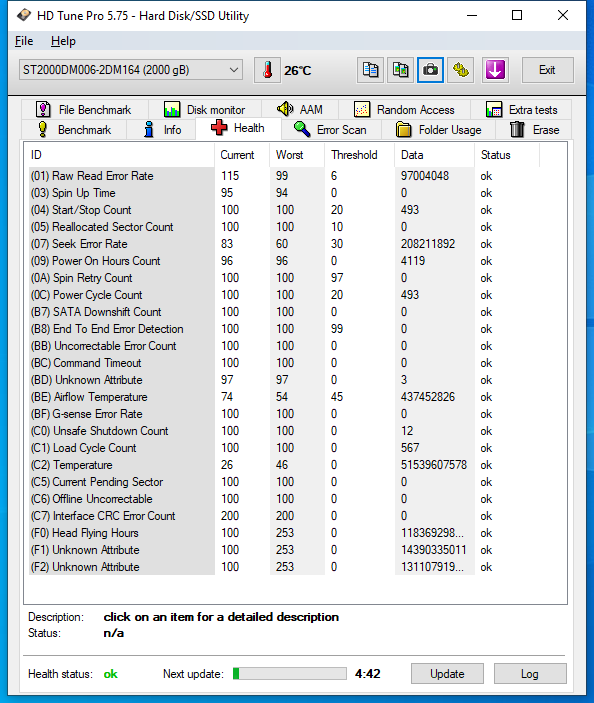Select the Power On Hours Count row
The width and height of the screenshot is (594, 703).
coord(284,261)
